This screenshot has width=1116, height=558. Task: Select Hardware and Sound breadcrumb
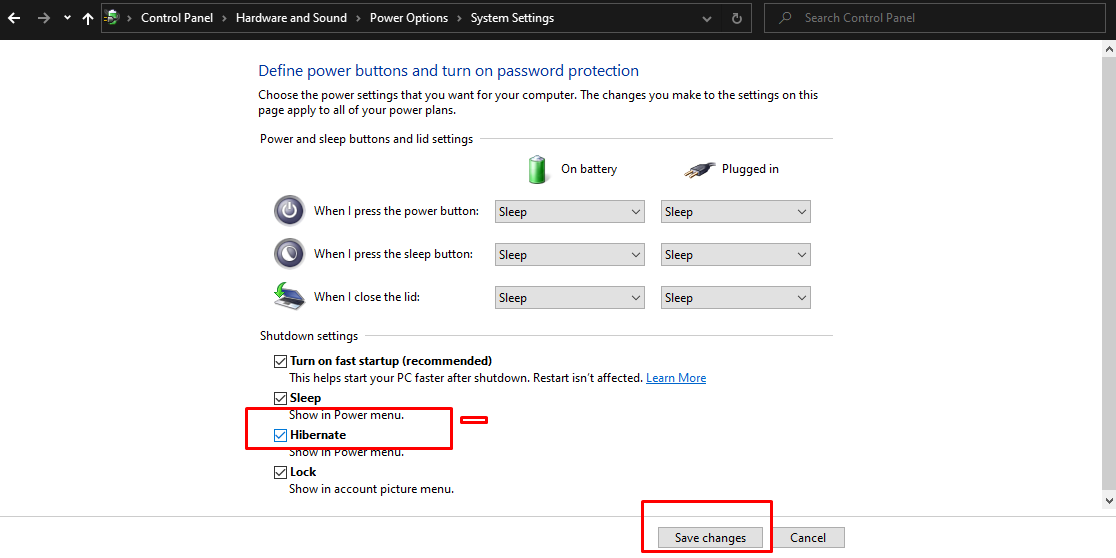(x=291, y=18)
